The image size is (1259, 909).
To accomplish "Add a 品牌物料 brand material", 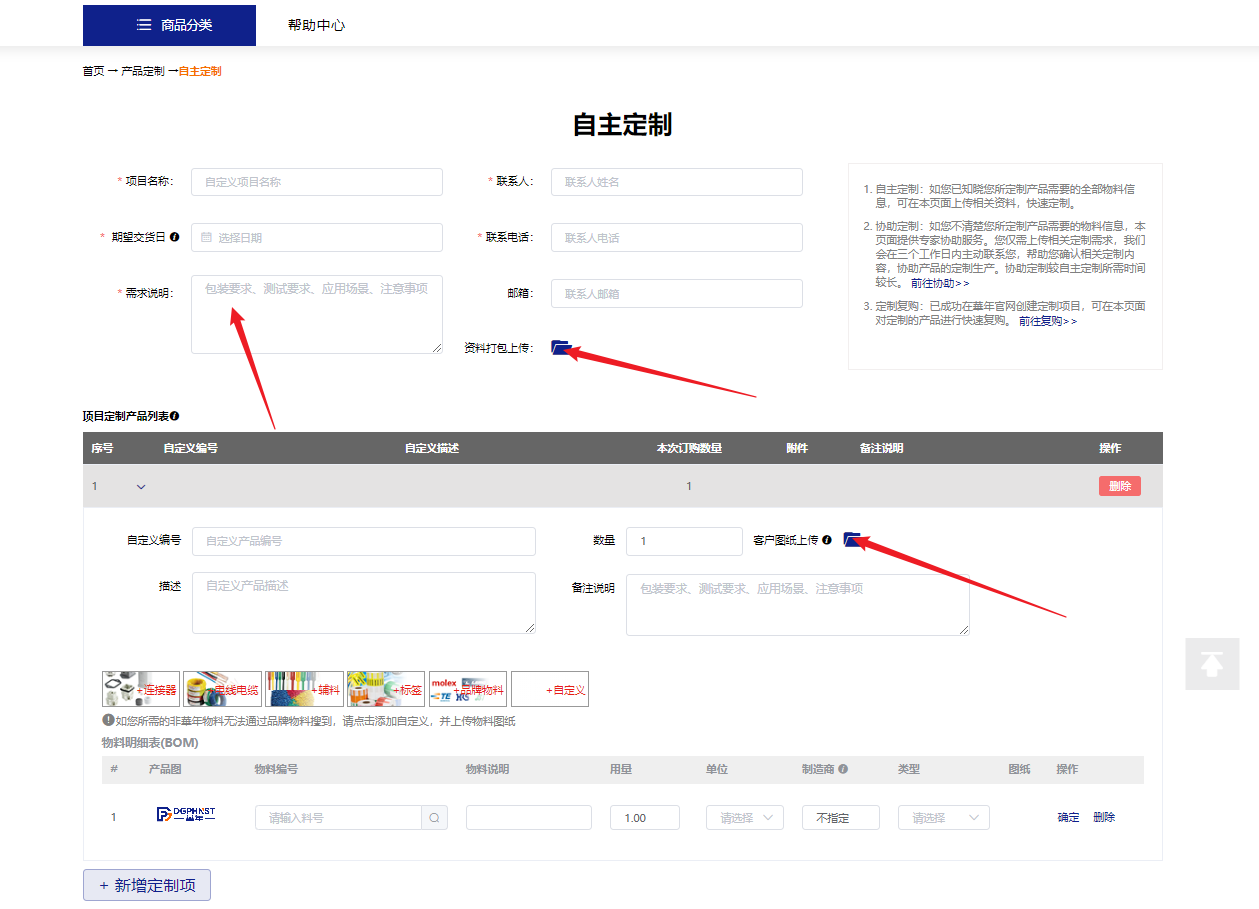I will pyautogui.click(x=468, y=689).
